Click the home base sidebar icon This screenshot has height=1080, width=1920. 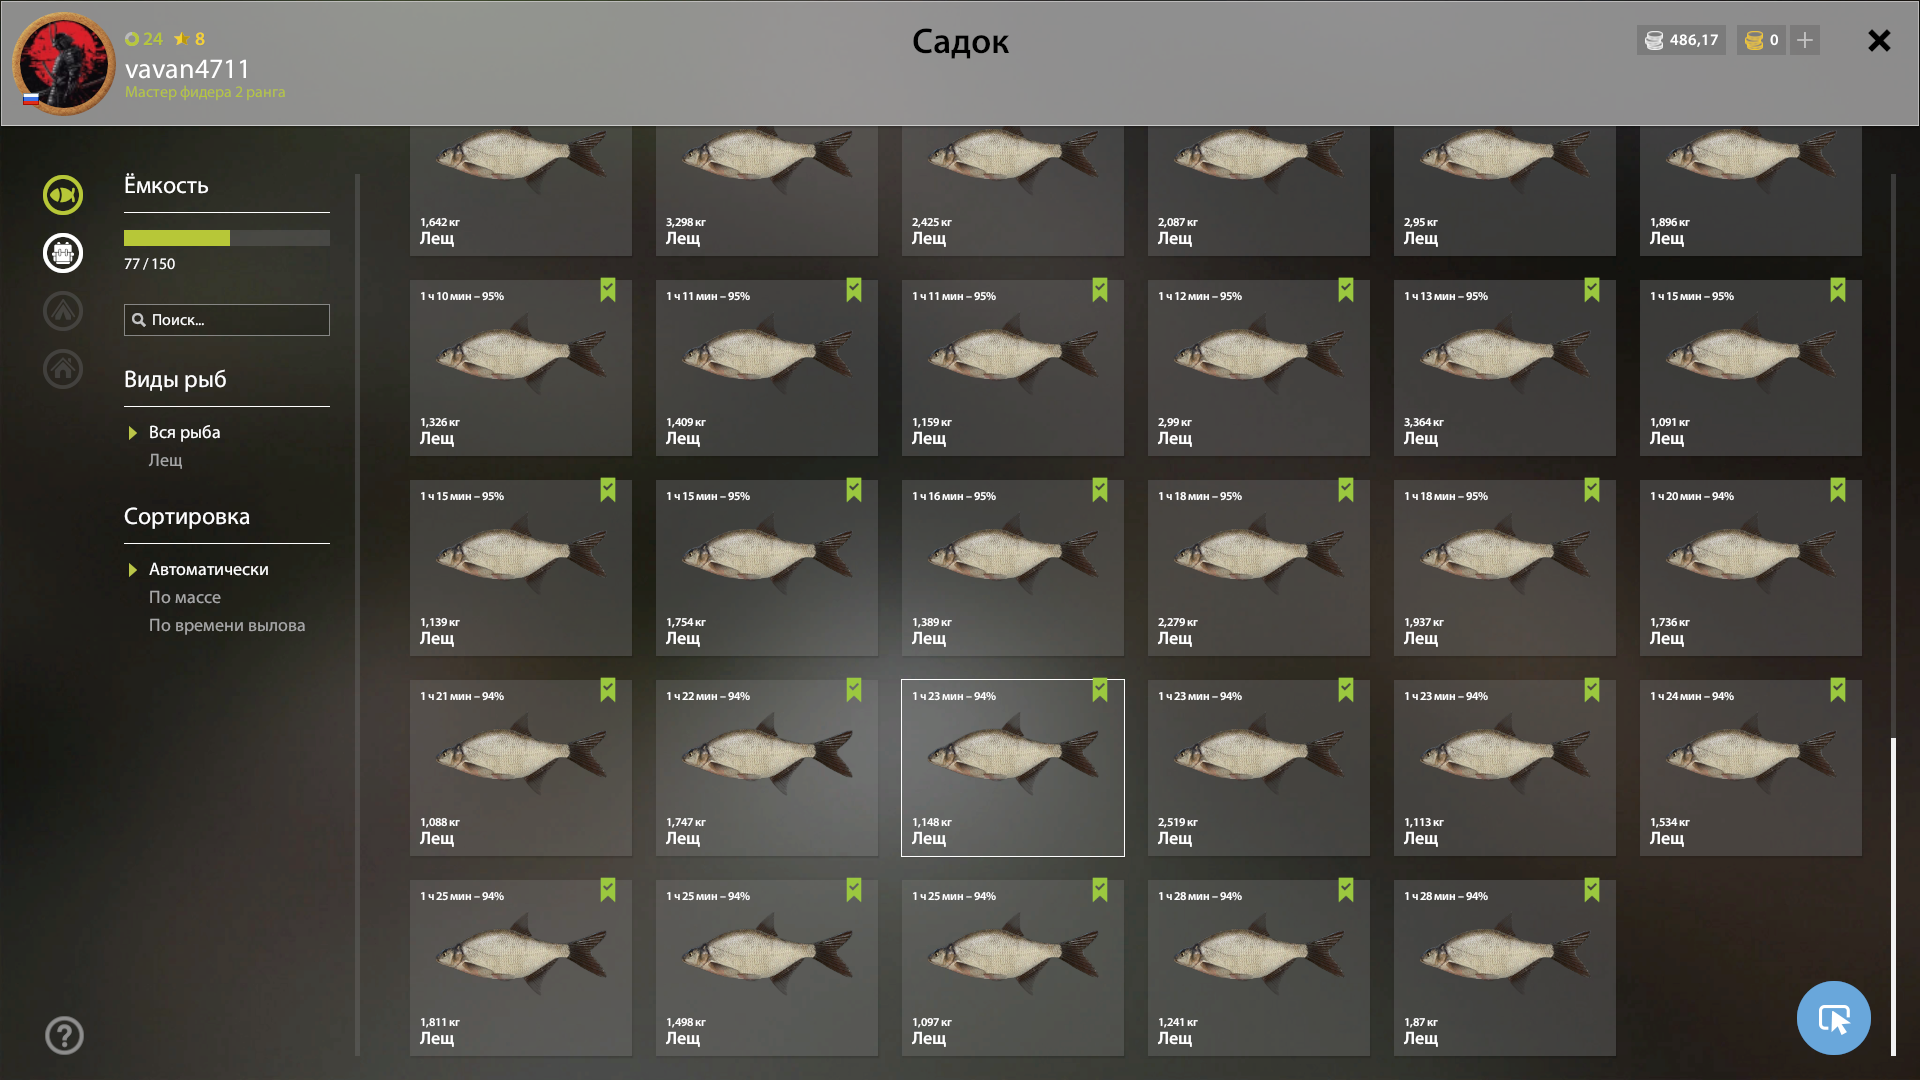pyautogui.click(x=63, y=369)
